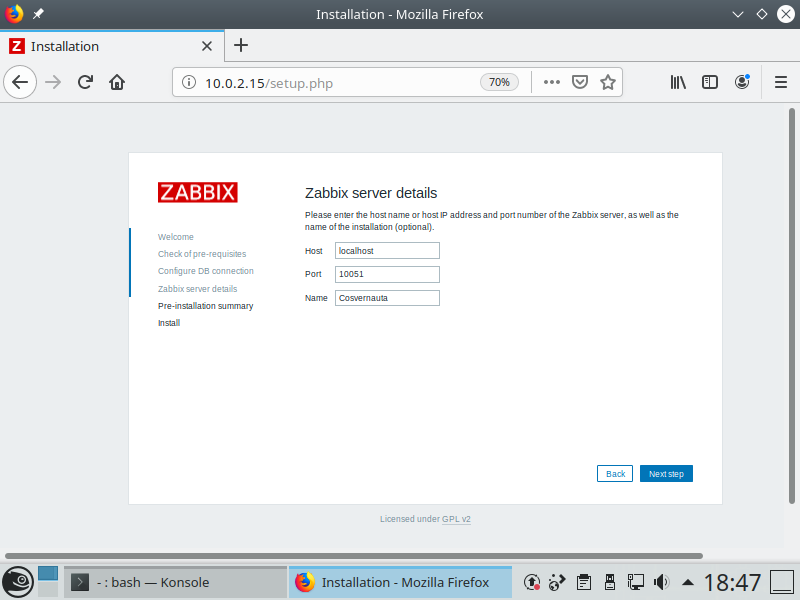Screen dimensions: 800x600
Task: Open page actions three-dot menu
Action: click(x=552, y=82)
